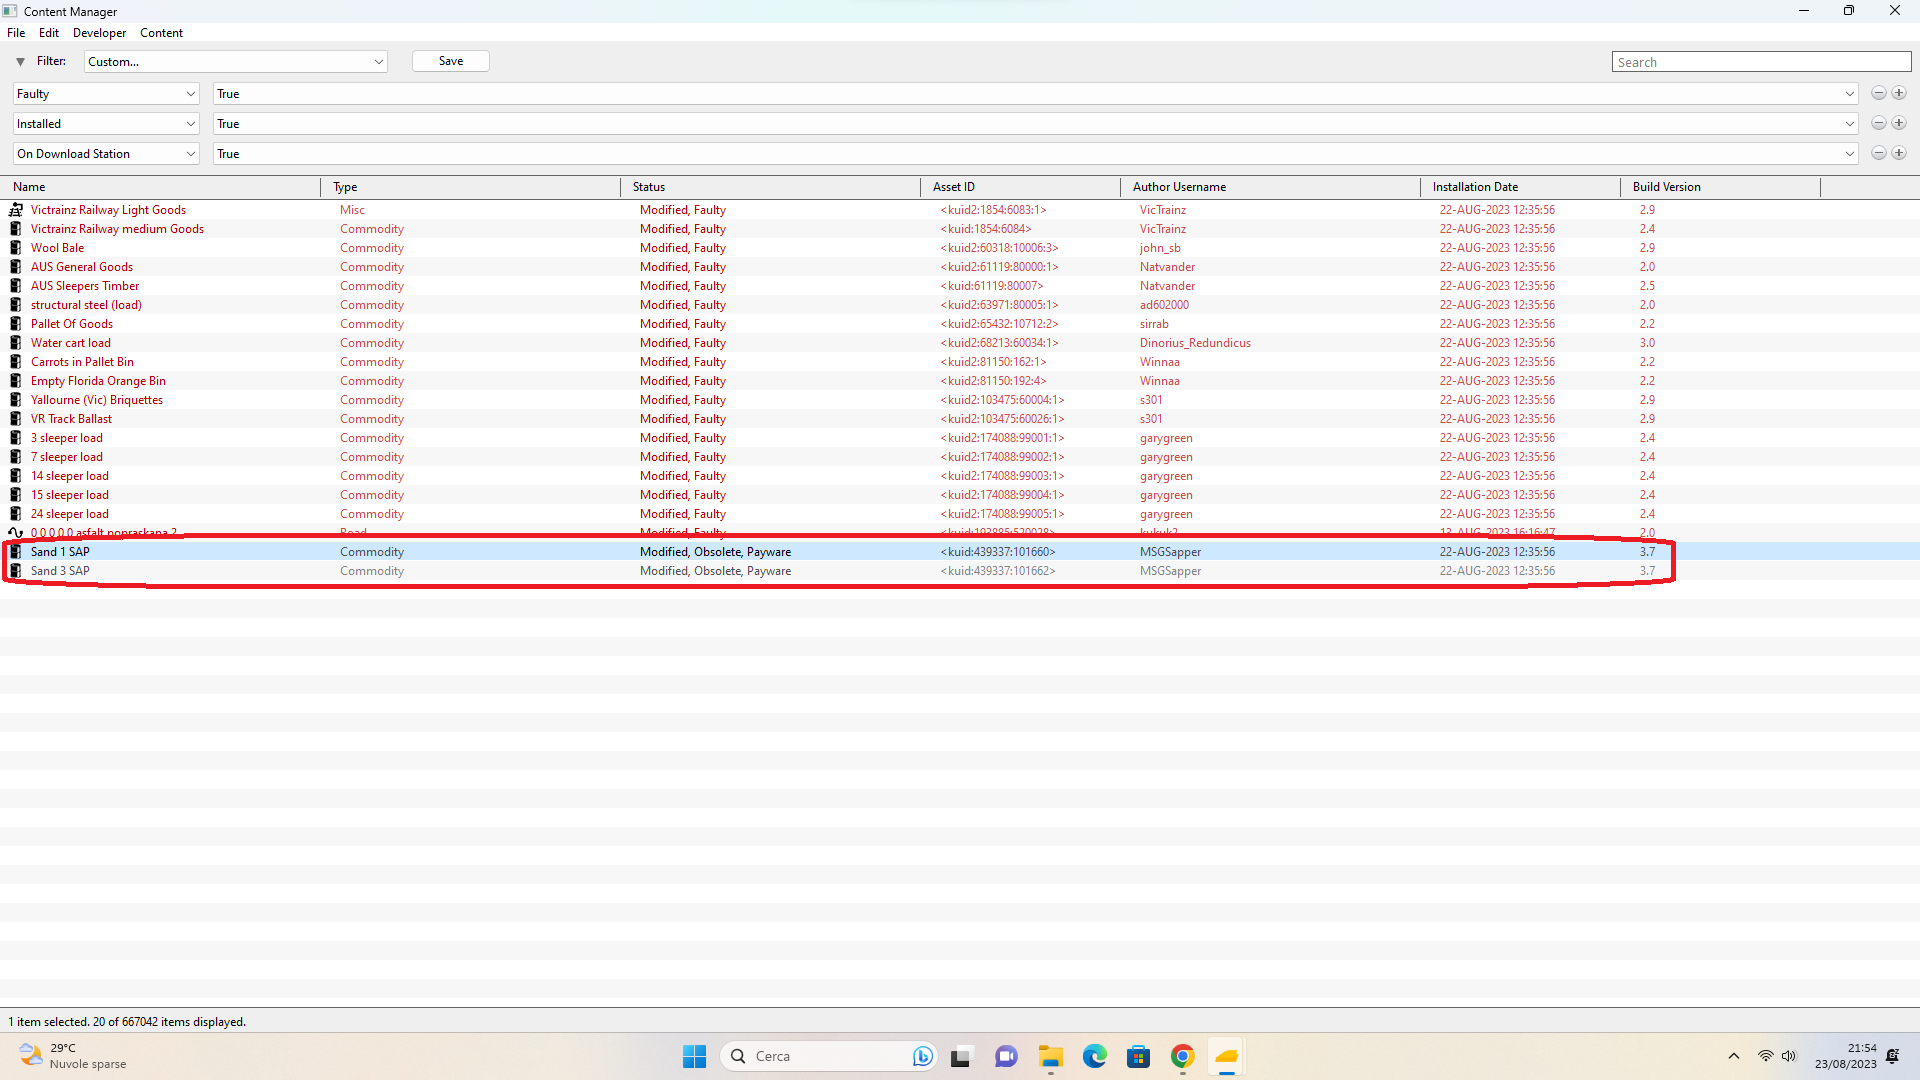Open True value dropdown for On Download Station
Image resolution: width=1920 pixels, height=1080 pixels.
coord(1035,154)
